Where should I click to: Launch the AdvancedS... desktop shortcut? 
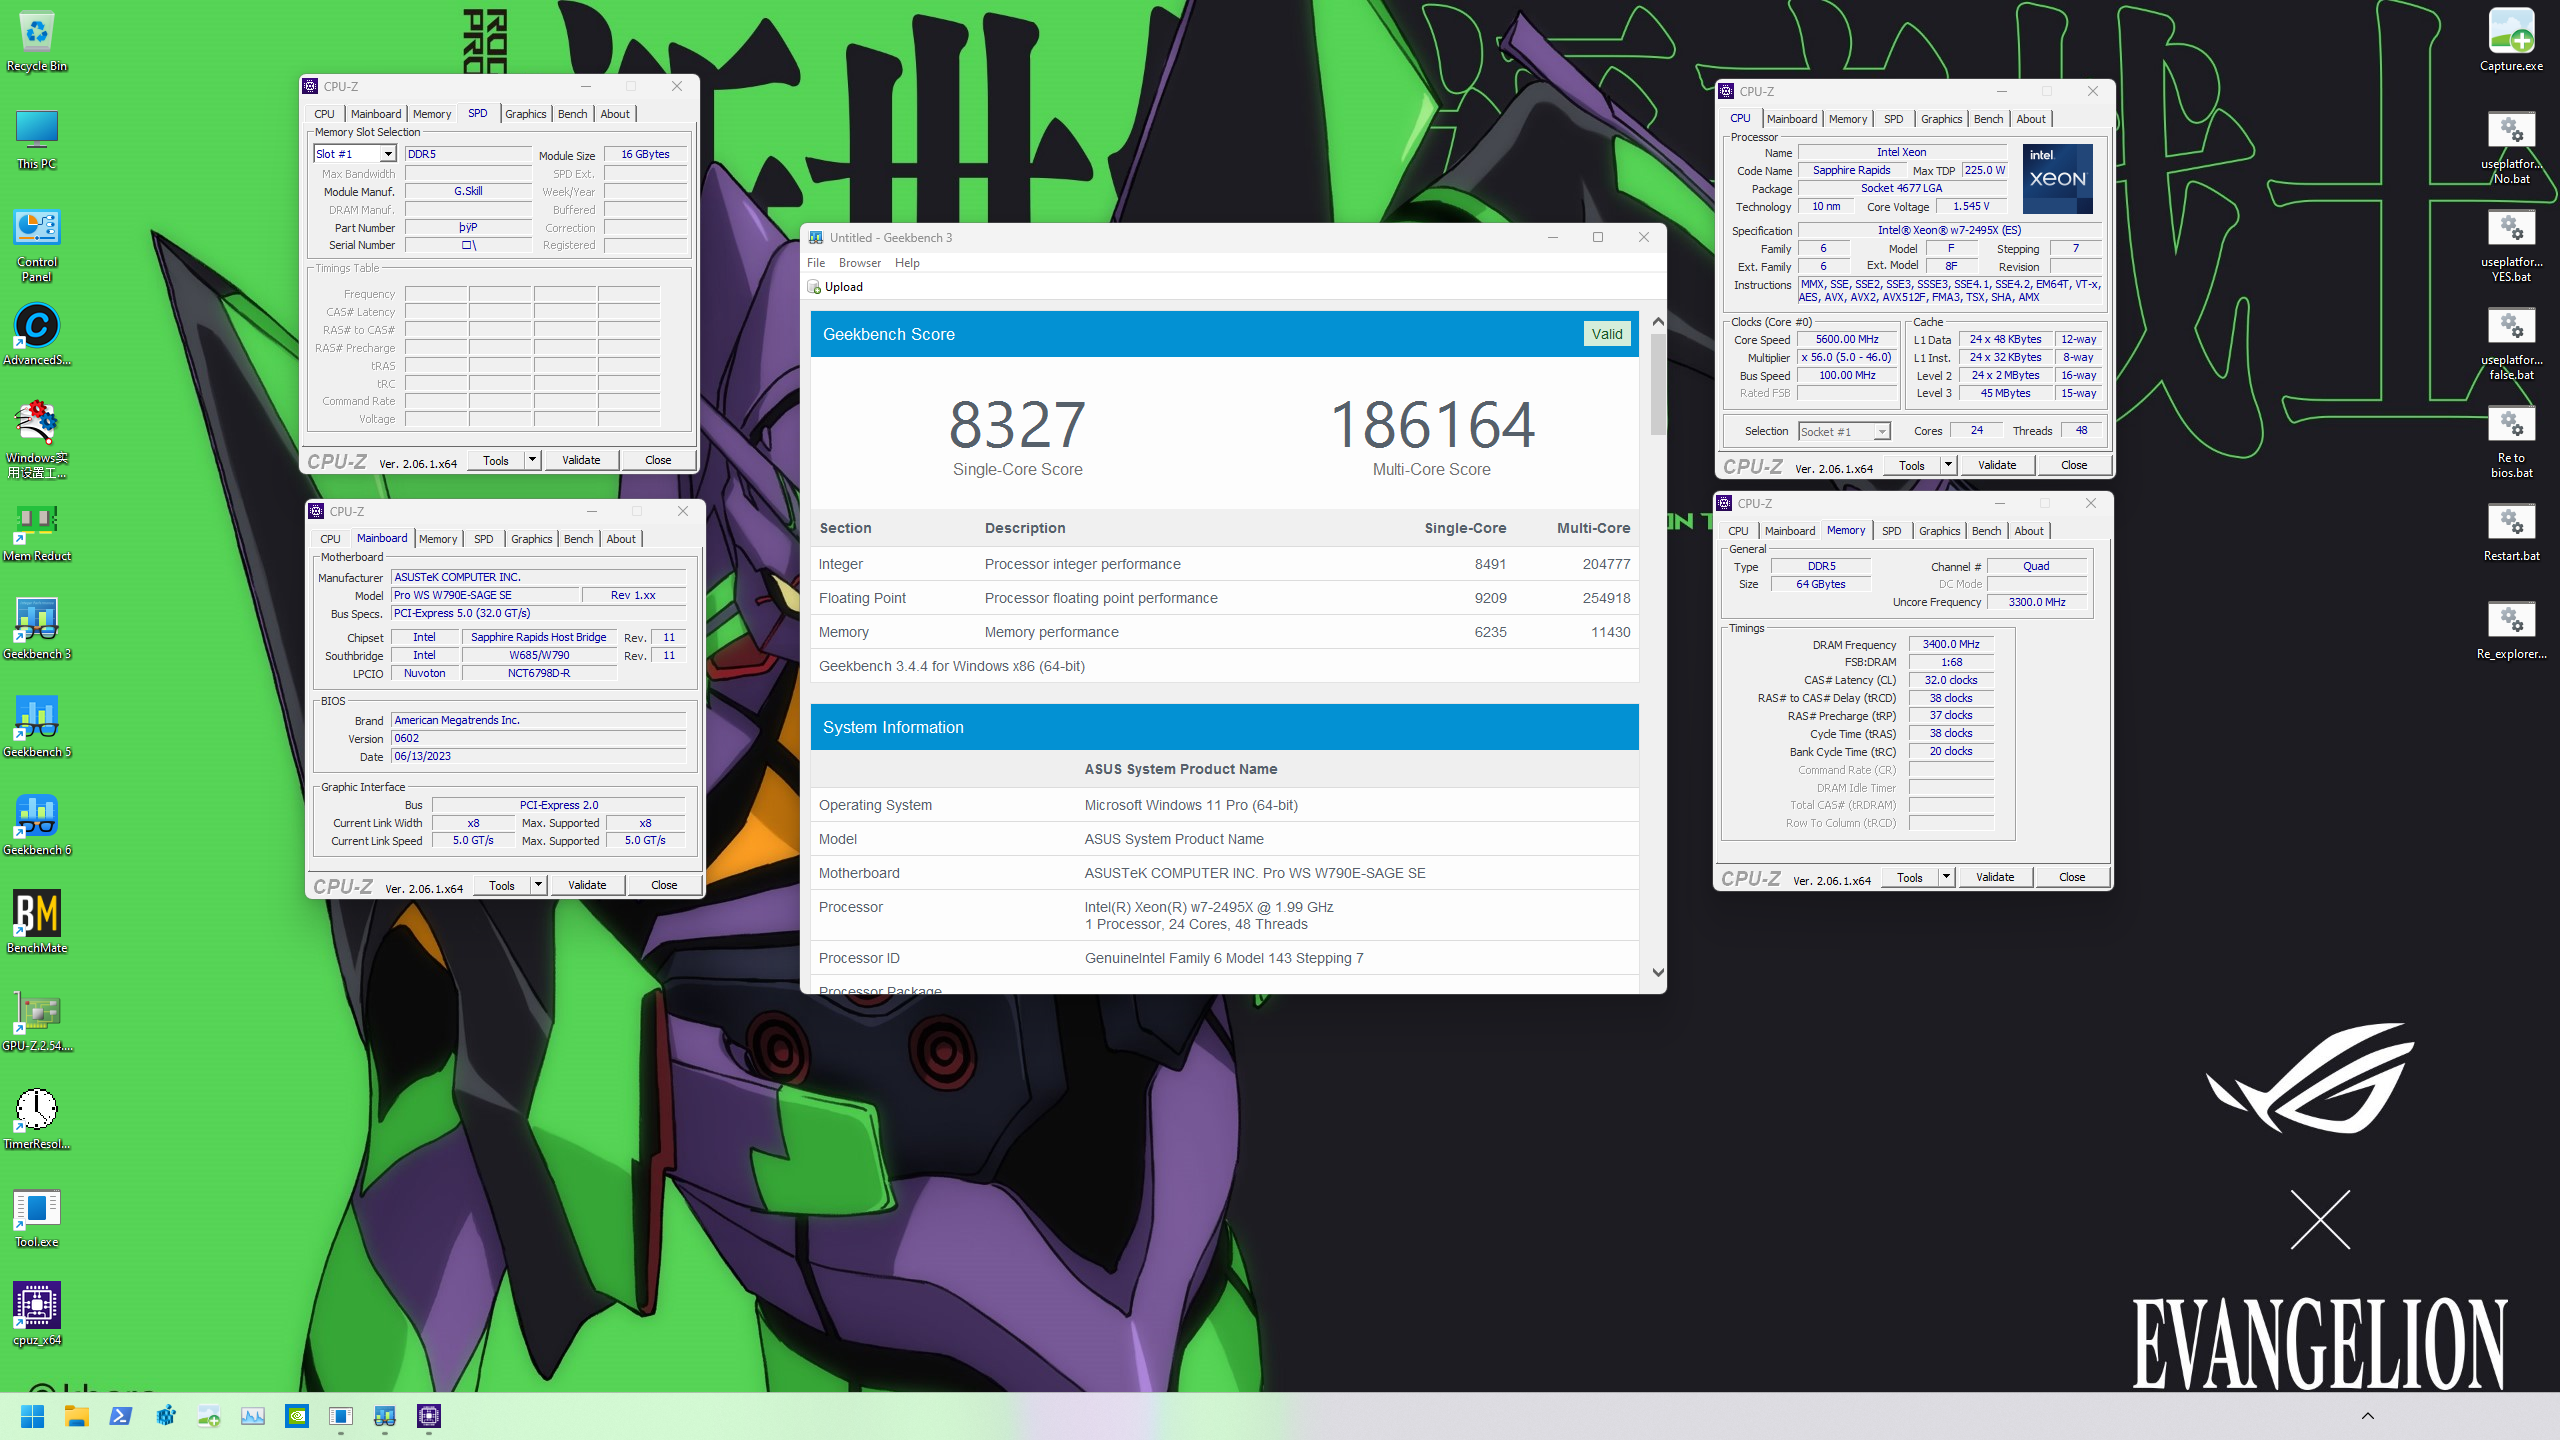tap(37, 335)
